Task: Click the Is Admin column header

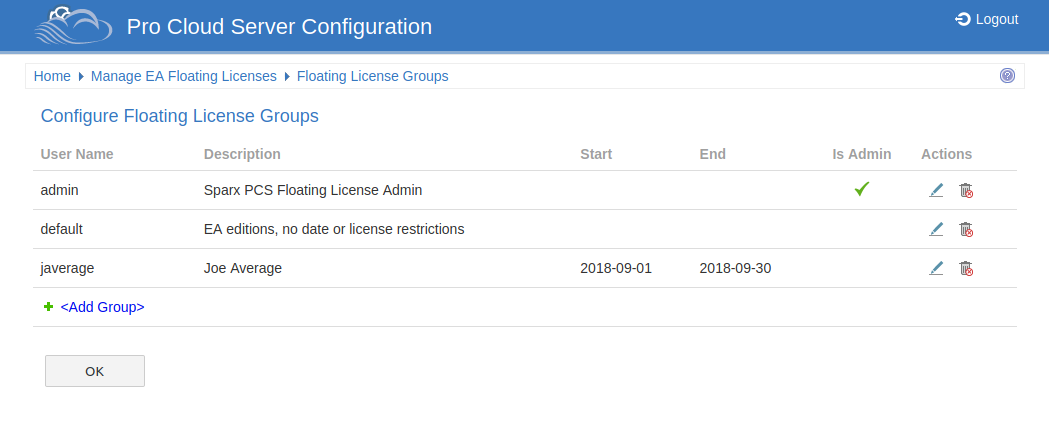Action: pyautogui.click(x=861, y=154)
